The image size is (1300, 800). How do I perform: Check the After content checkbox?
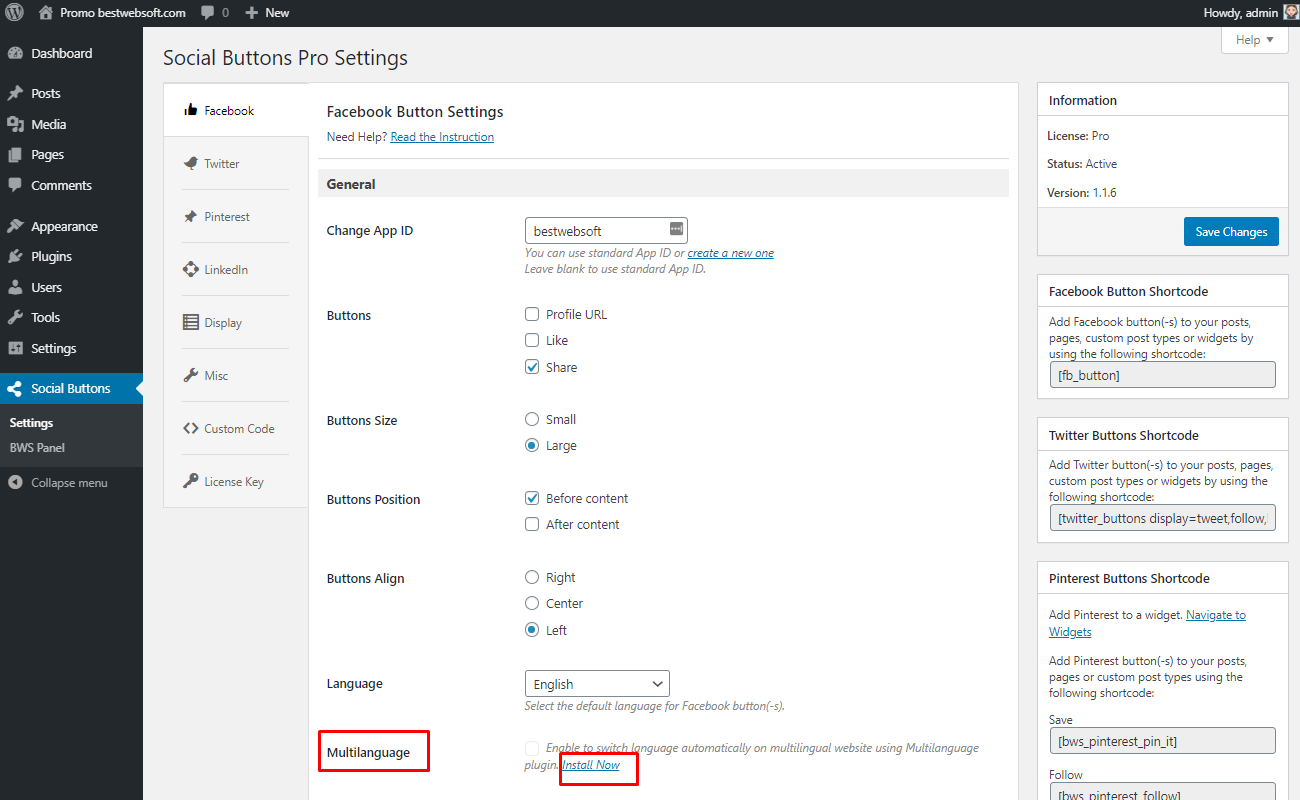click(x=532, y=524)
